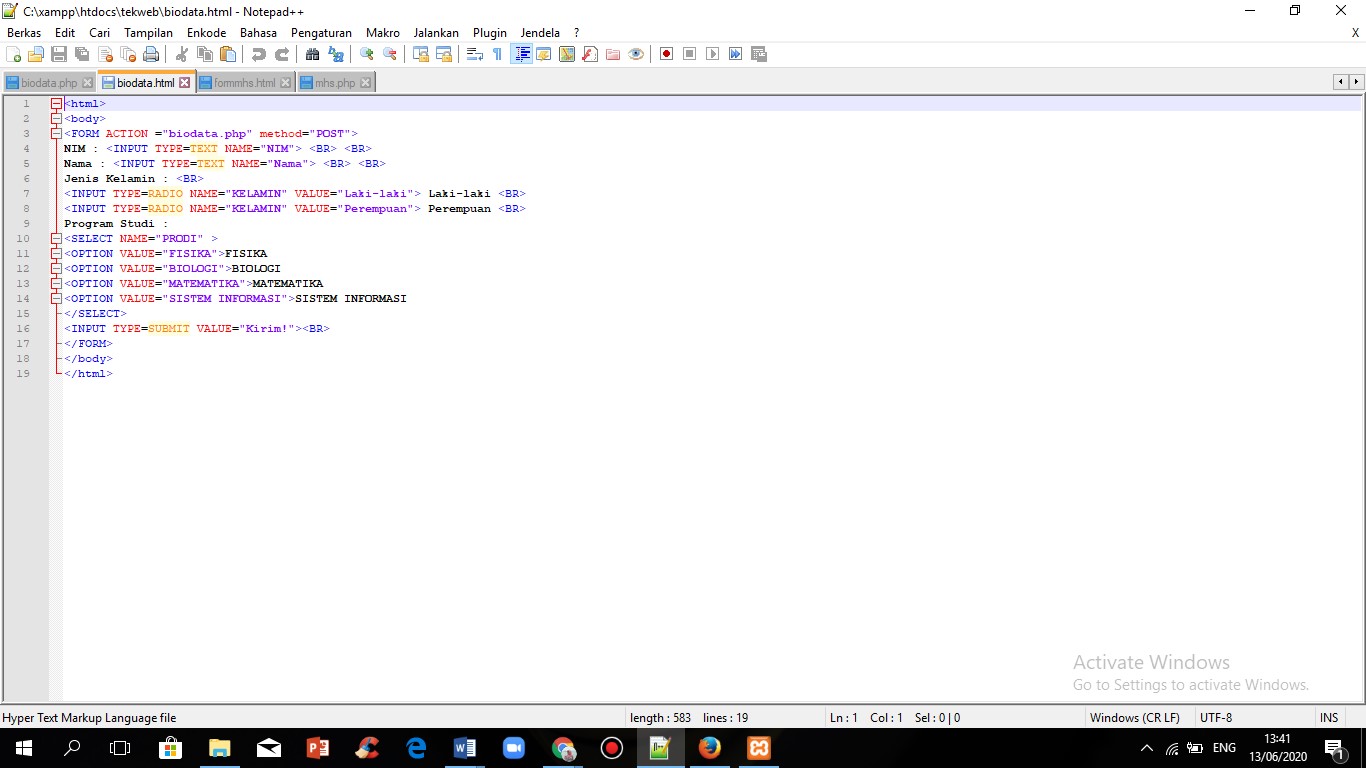Viewport: 1366px width, 768px height.
Task: Create a new document with New icon
Action: [x=13, y=54]
